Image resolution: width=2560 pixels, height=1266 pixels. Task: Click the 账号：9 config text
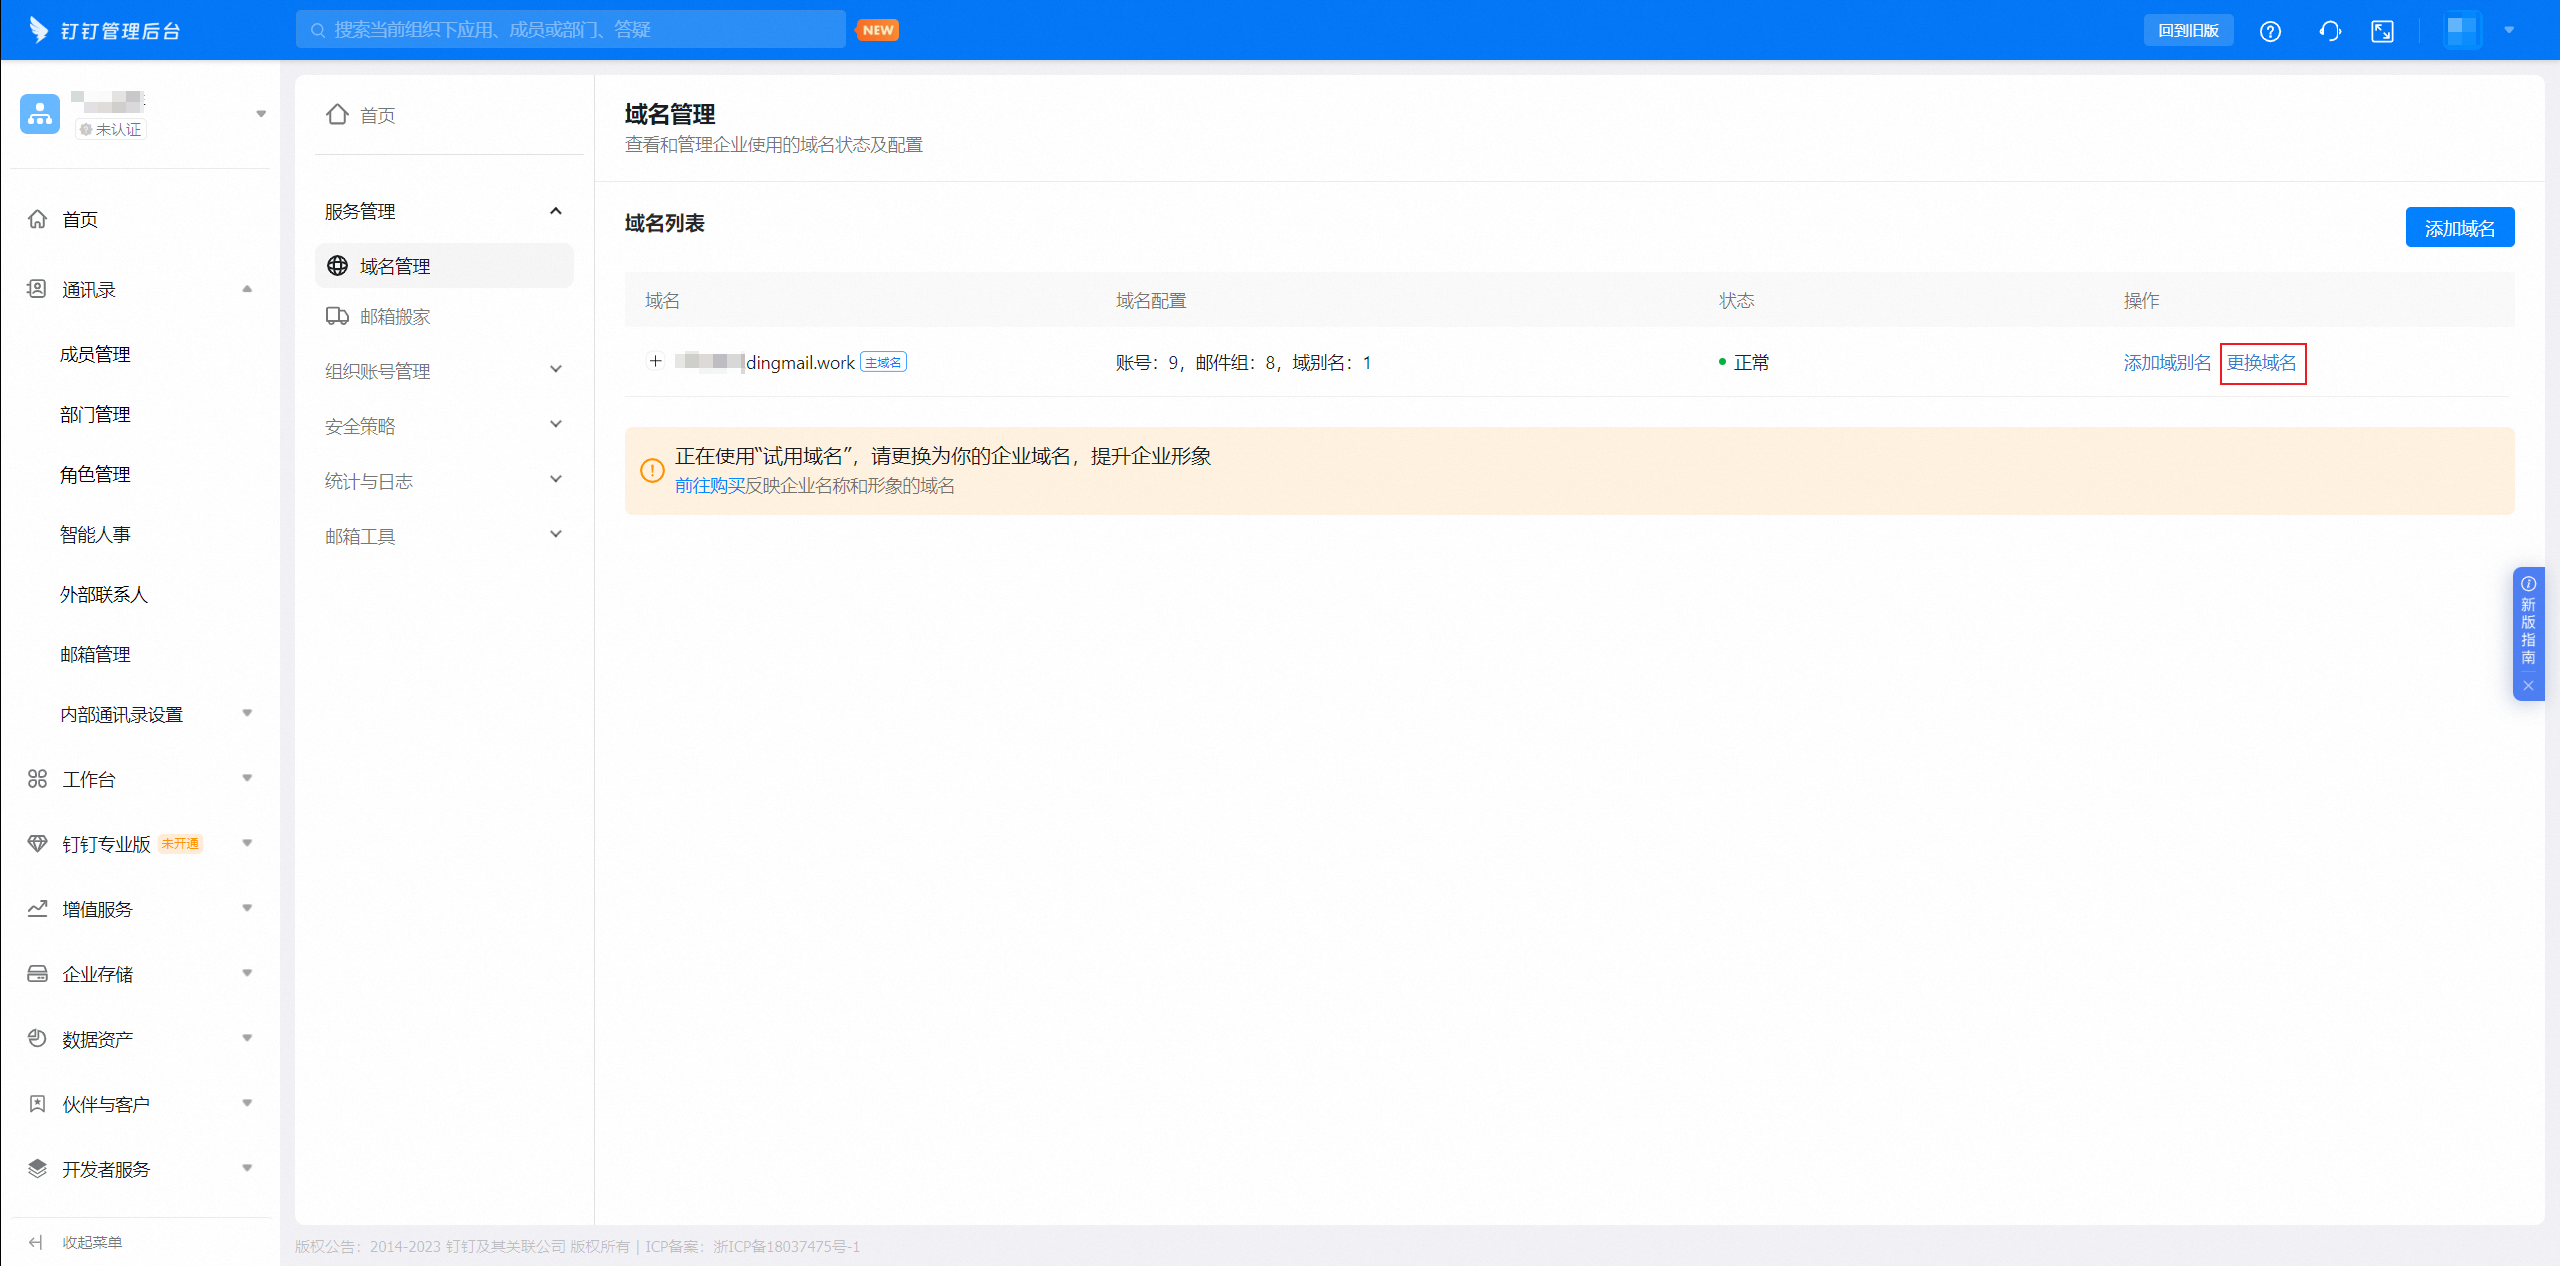point(1148,363)
